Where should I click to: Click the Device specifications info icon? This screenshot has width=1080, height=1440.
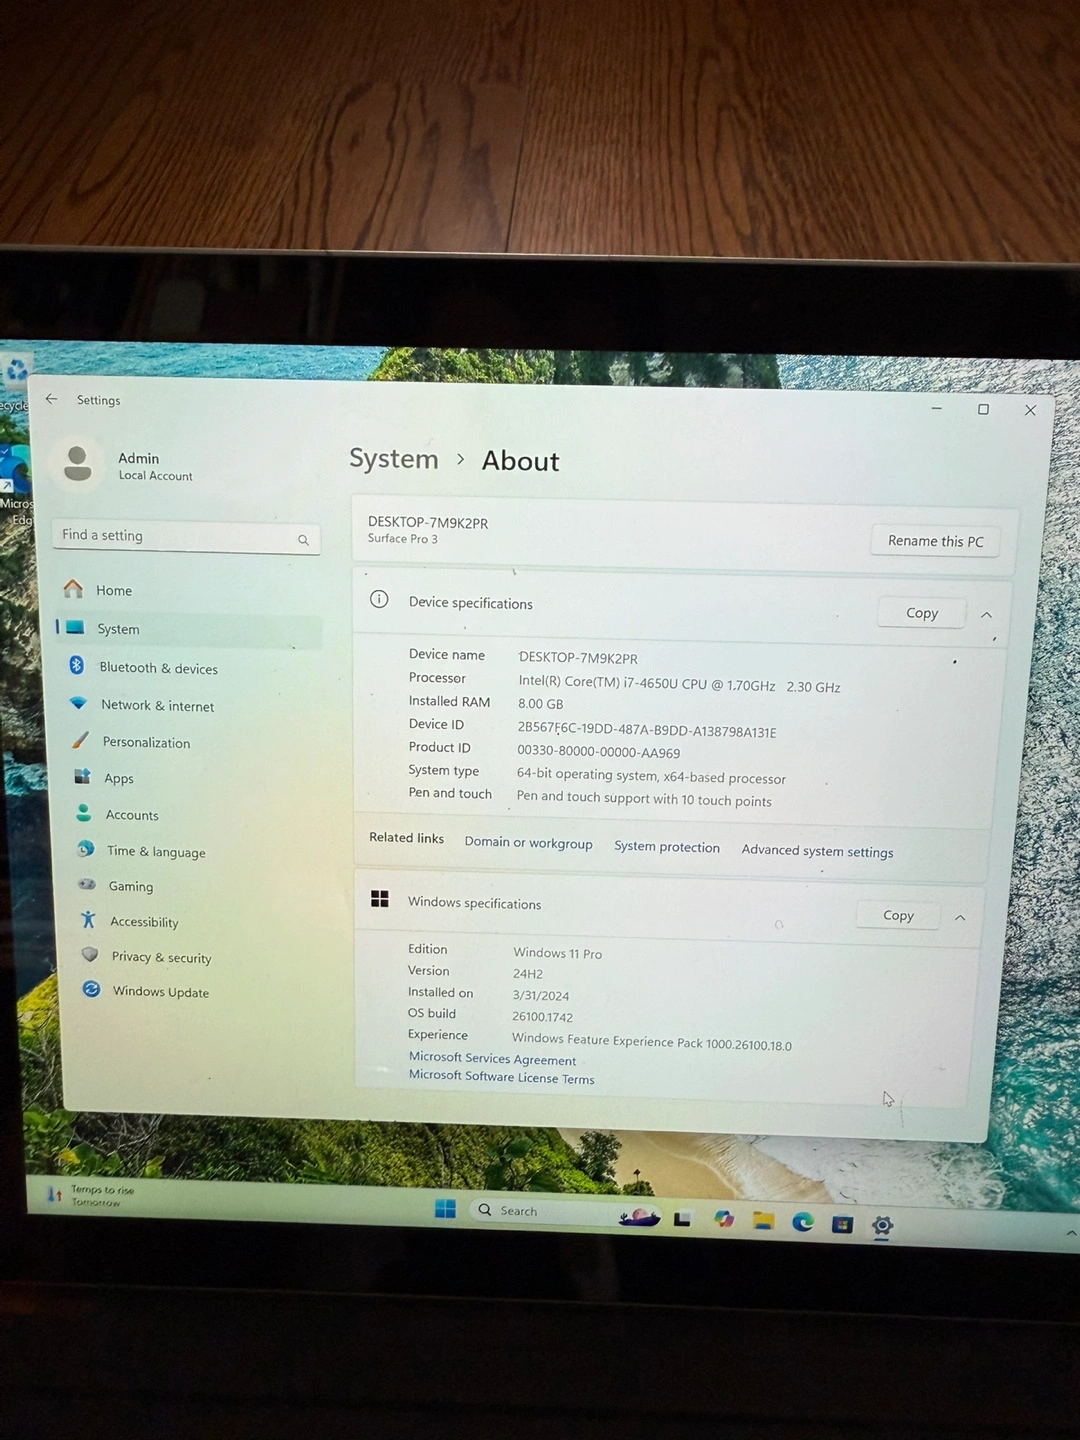pyautogui.click(x=379, y=599)
